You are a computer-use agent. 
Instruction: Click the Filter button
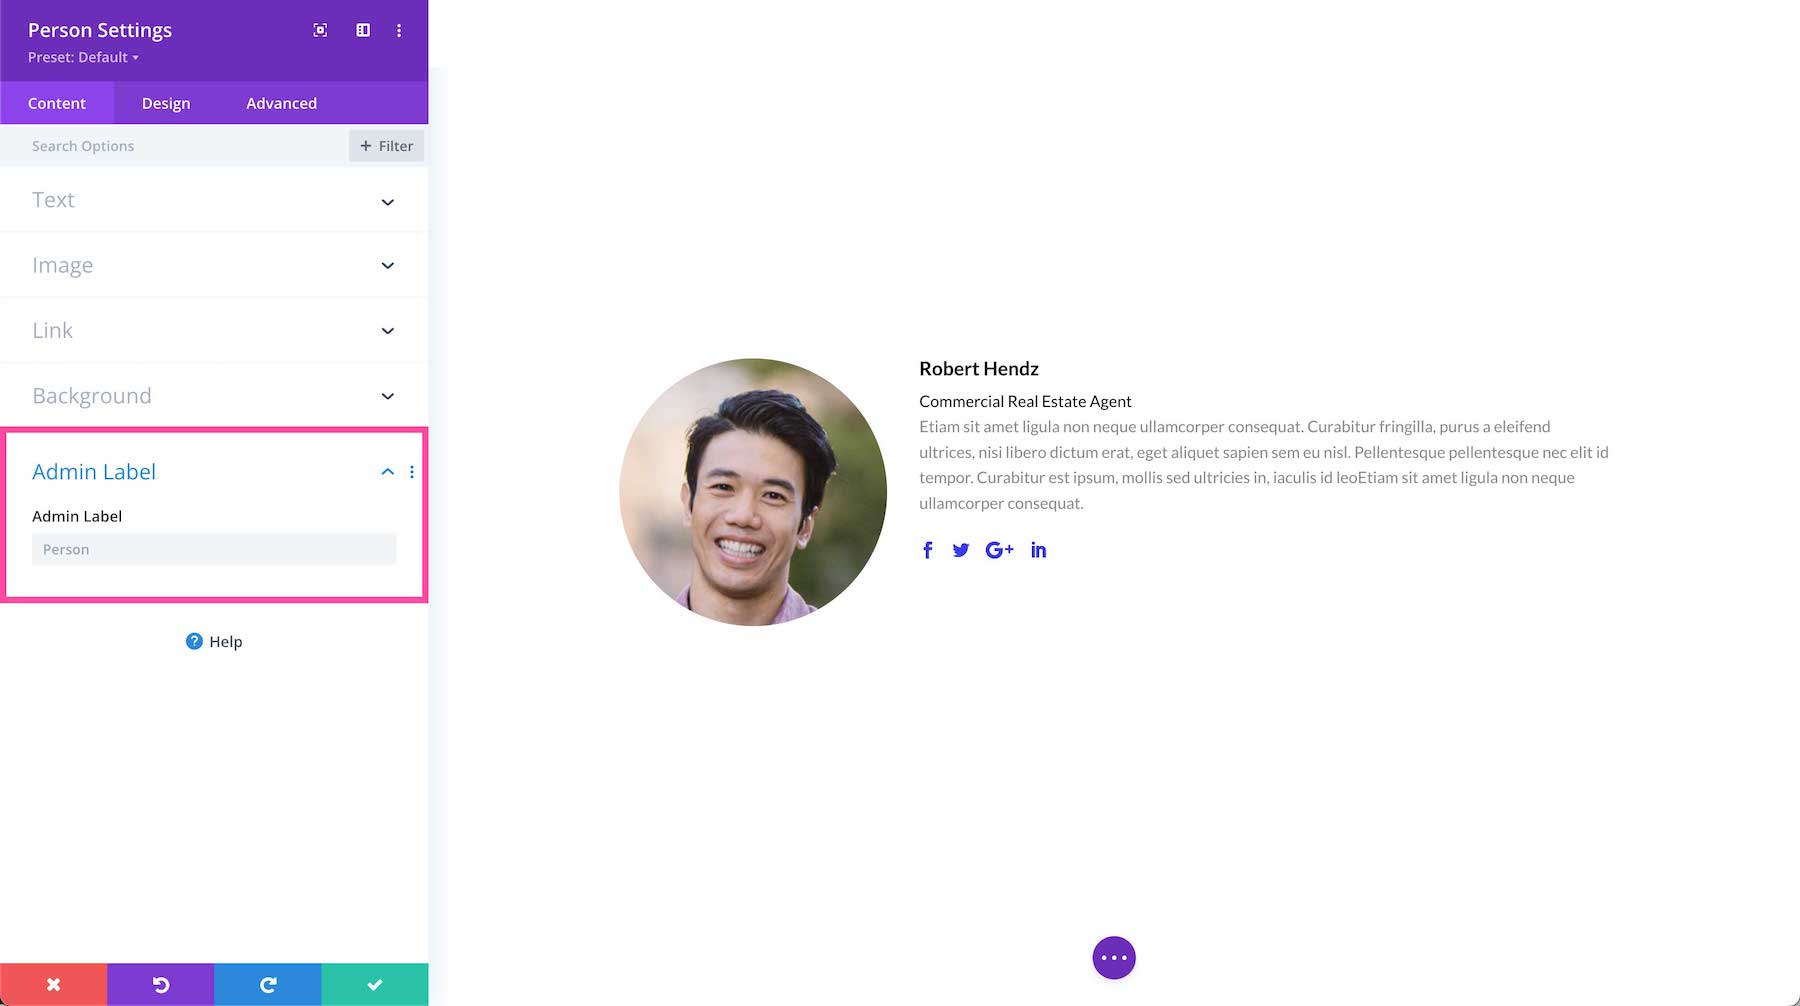(386, 145)
